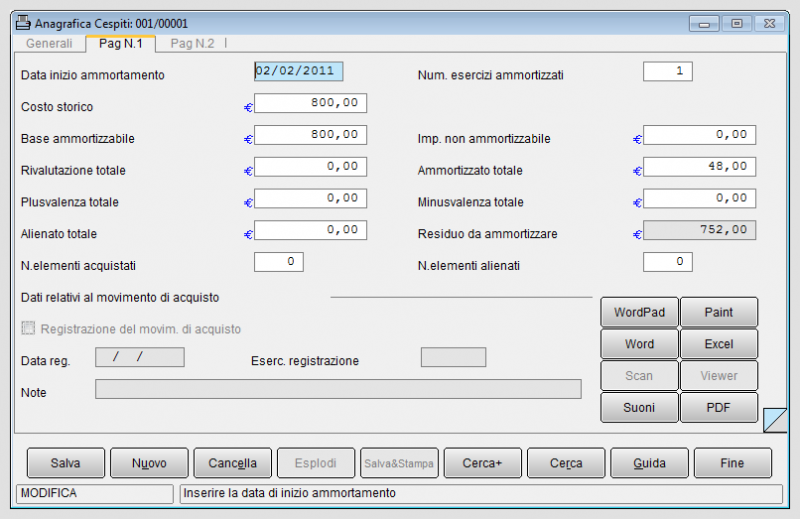
Task: Click the page-corner icon beside PDF button
Action: click(x=775, y=419)
